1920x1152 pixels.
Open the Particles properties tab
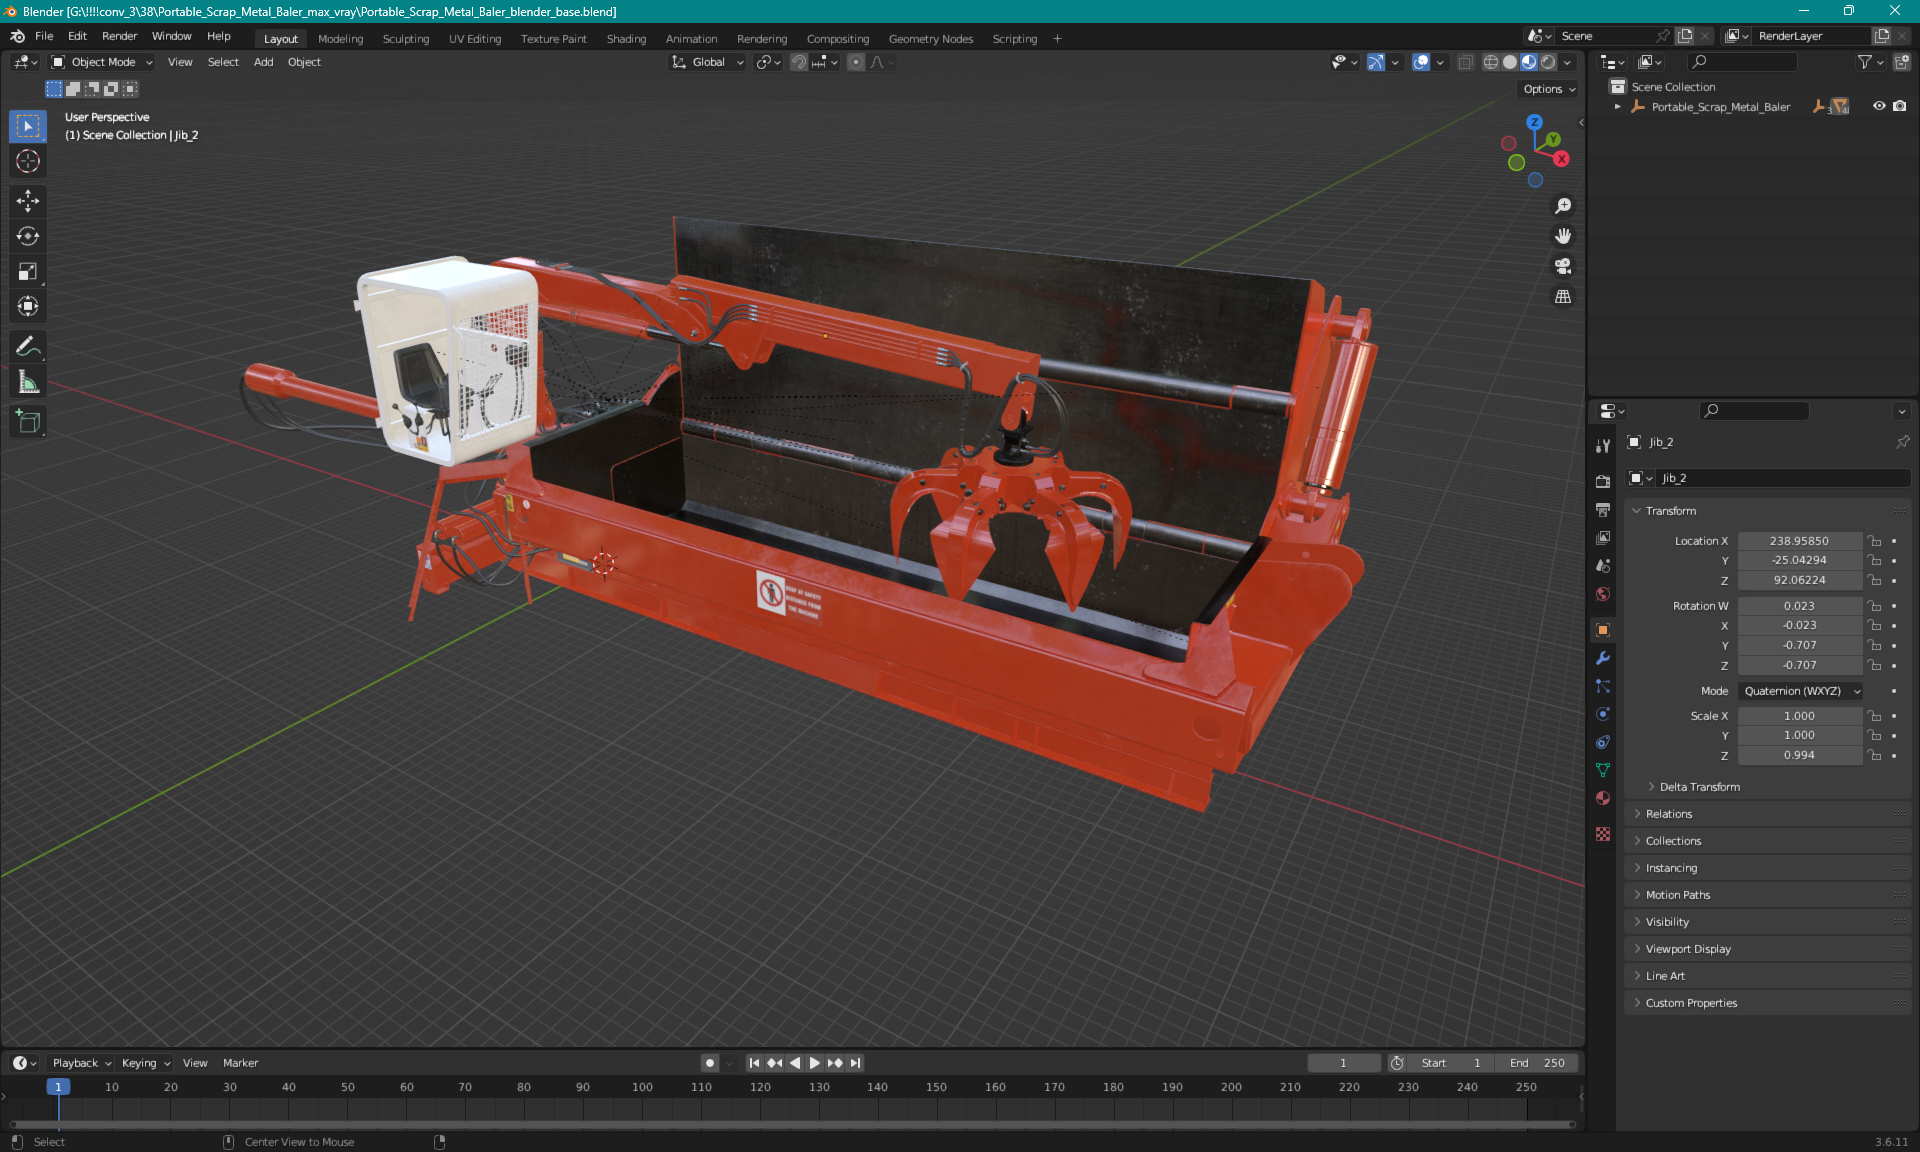pyautogui.click(x=1603, y=686)
